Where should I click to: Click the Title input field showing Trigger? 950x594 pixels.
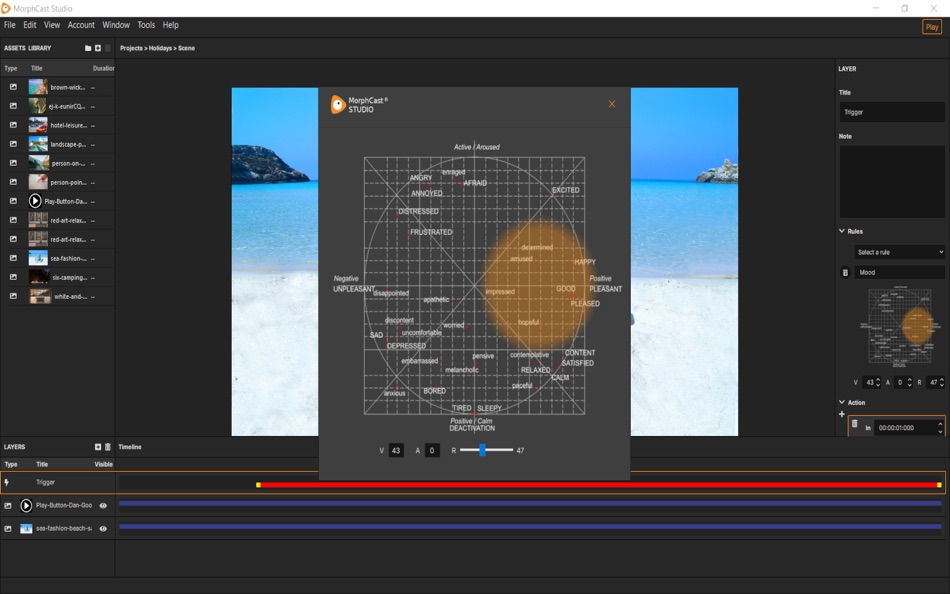890,112
